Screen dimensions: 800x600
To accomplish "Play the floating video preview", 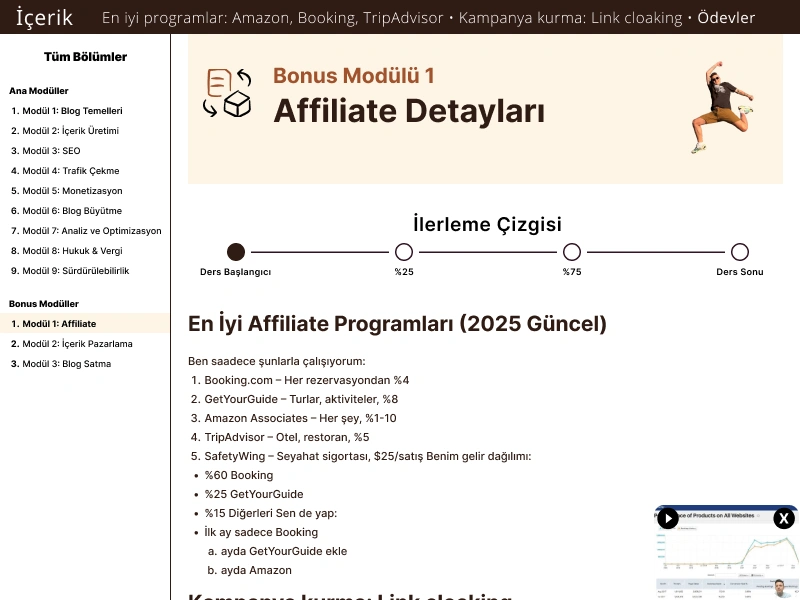I will tap(668, 519).
